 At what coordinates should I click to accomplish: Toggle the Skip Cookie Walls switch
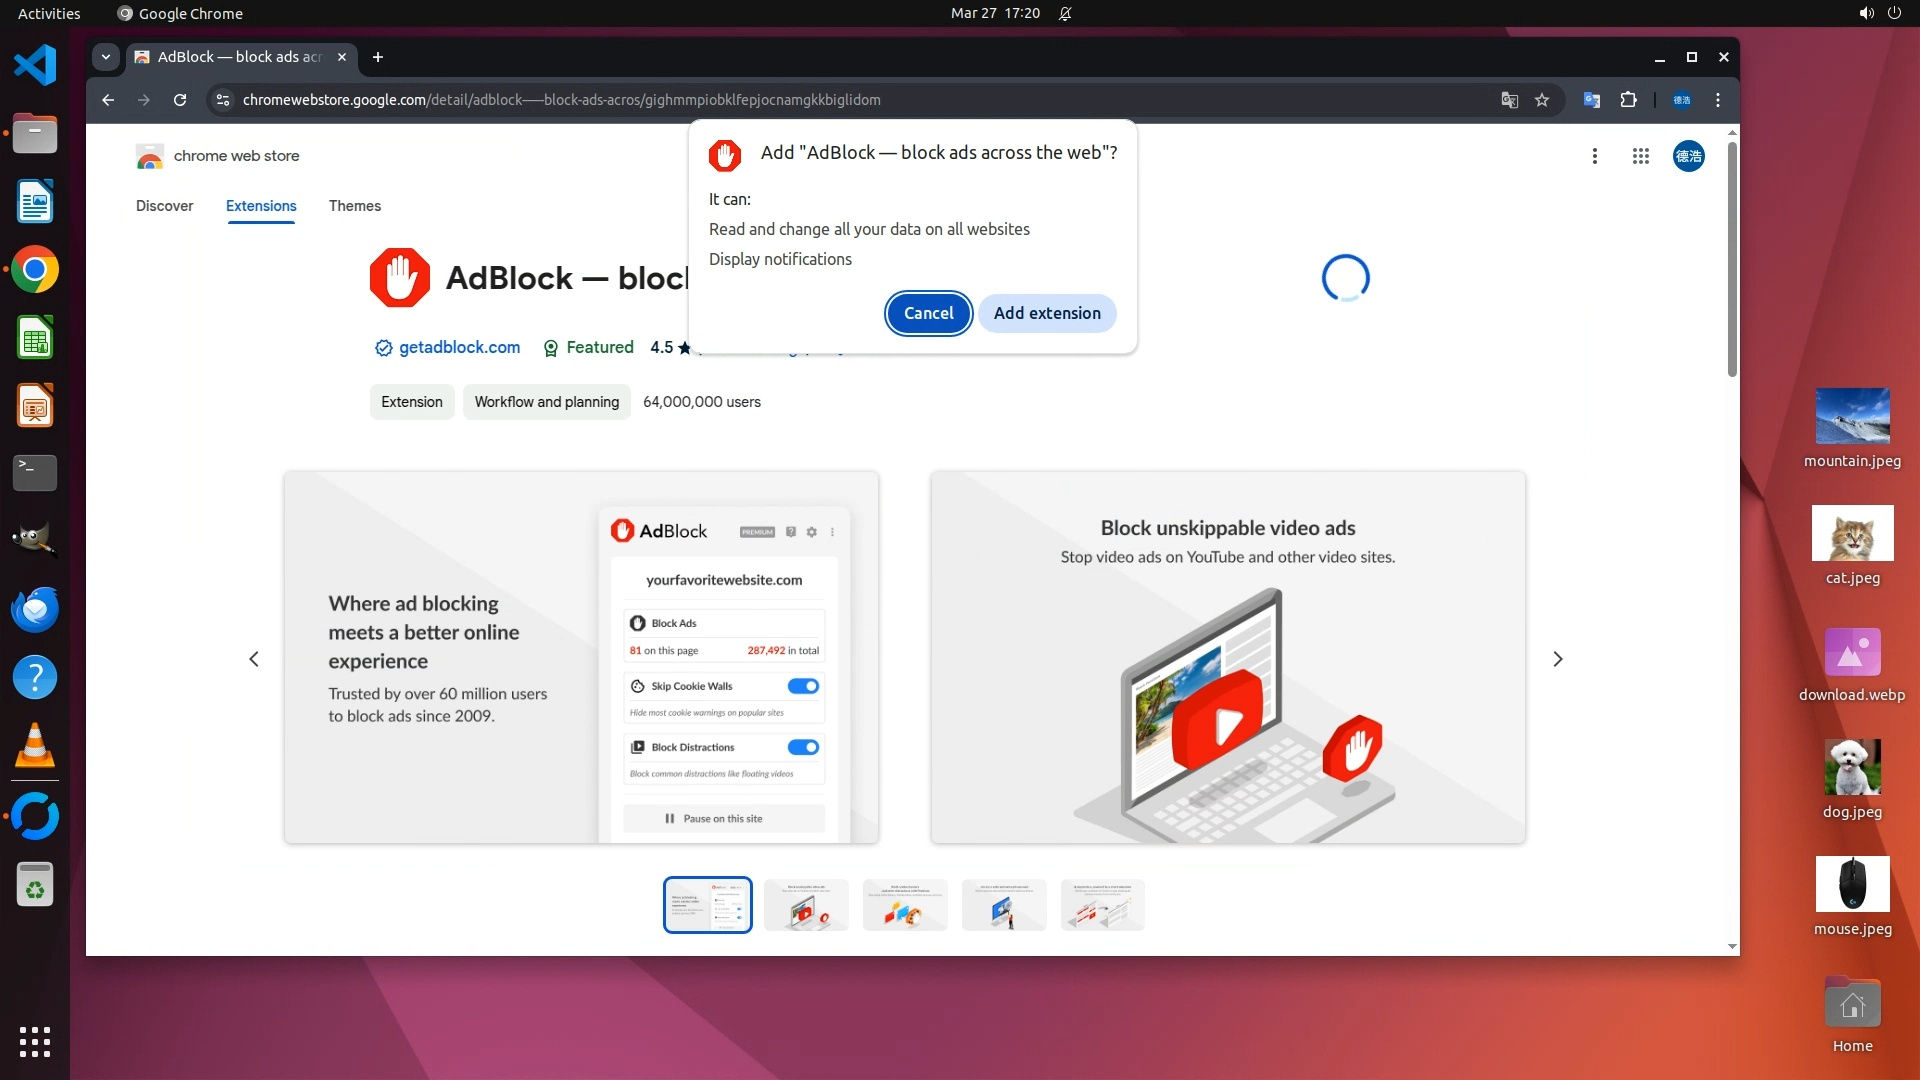tap(802, 686)
